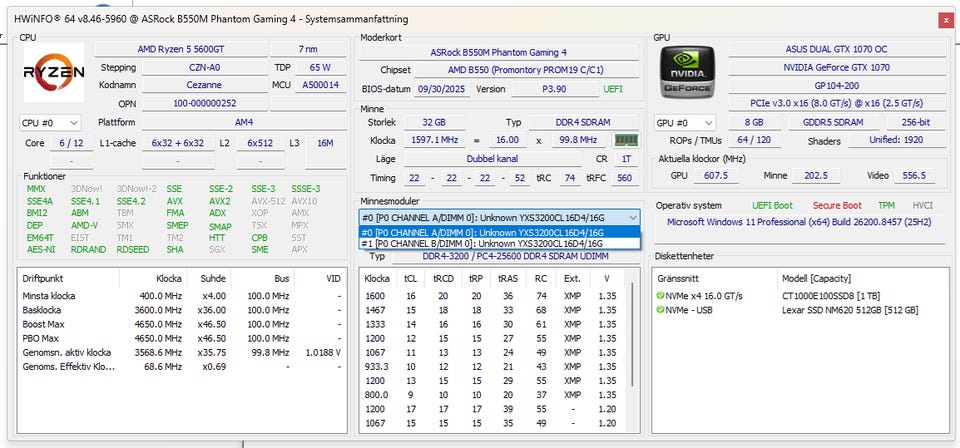Image resolution: width=960 pixels, height=448 pixels.
Task: Click the A500014 MCU value
Action: (x=320, y=85)
